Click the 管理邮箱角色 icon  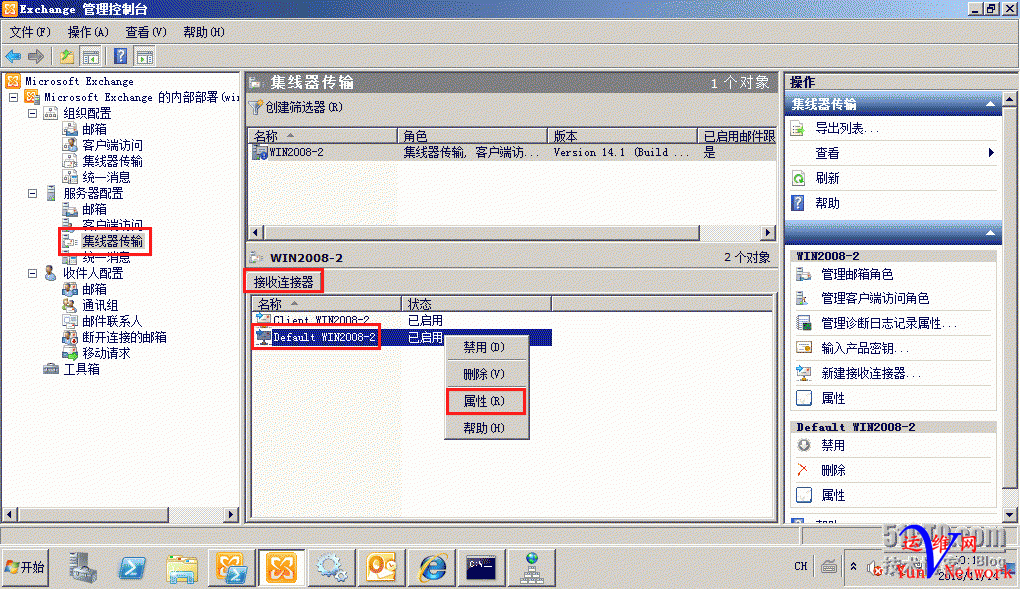tap(803, 275)
